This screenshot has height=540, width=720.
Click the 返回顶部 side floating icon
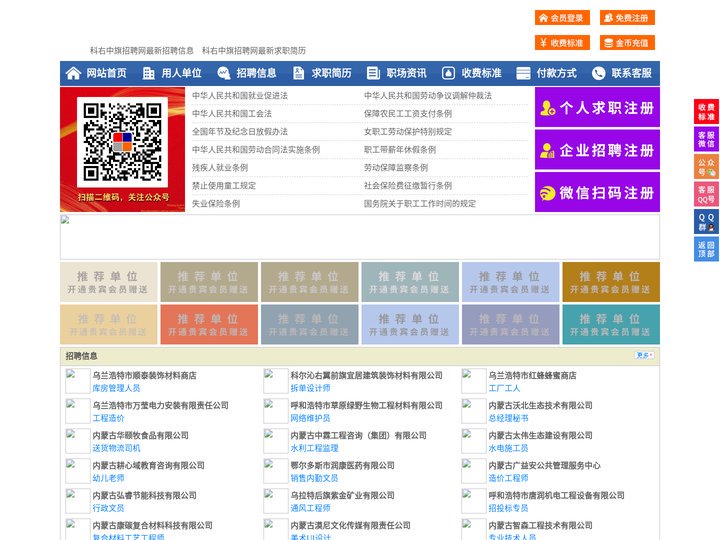tap(706, 249)
